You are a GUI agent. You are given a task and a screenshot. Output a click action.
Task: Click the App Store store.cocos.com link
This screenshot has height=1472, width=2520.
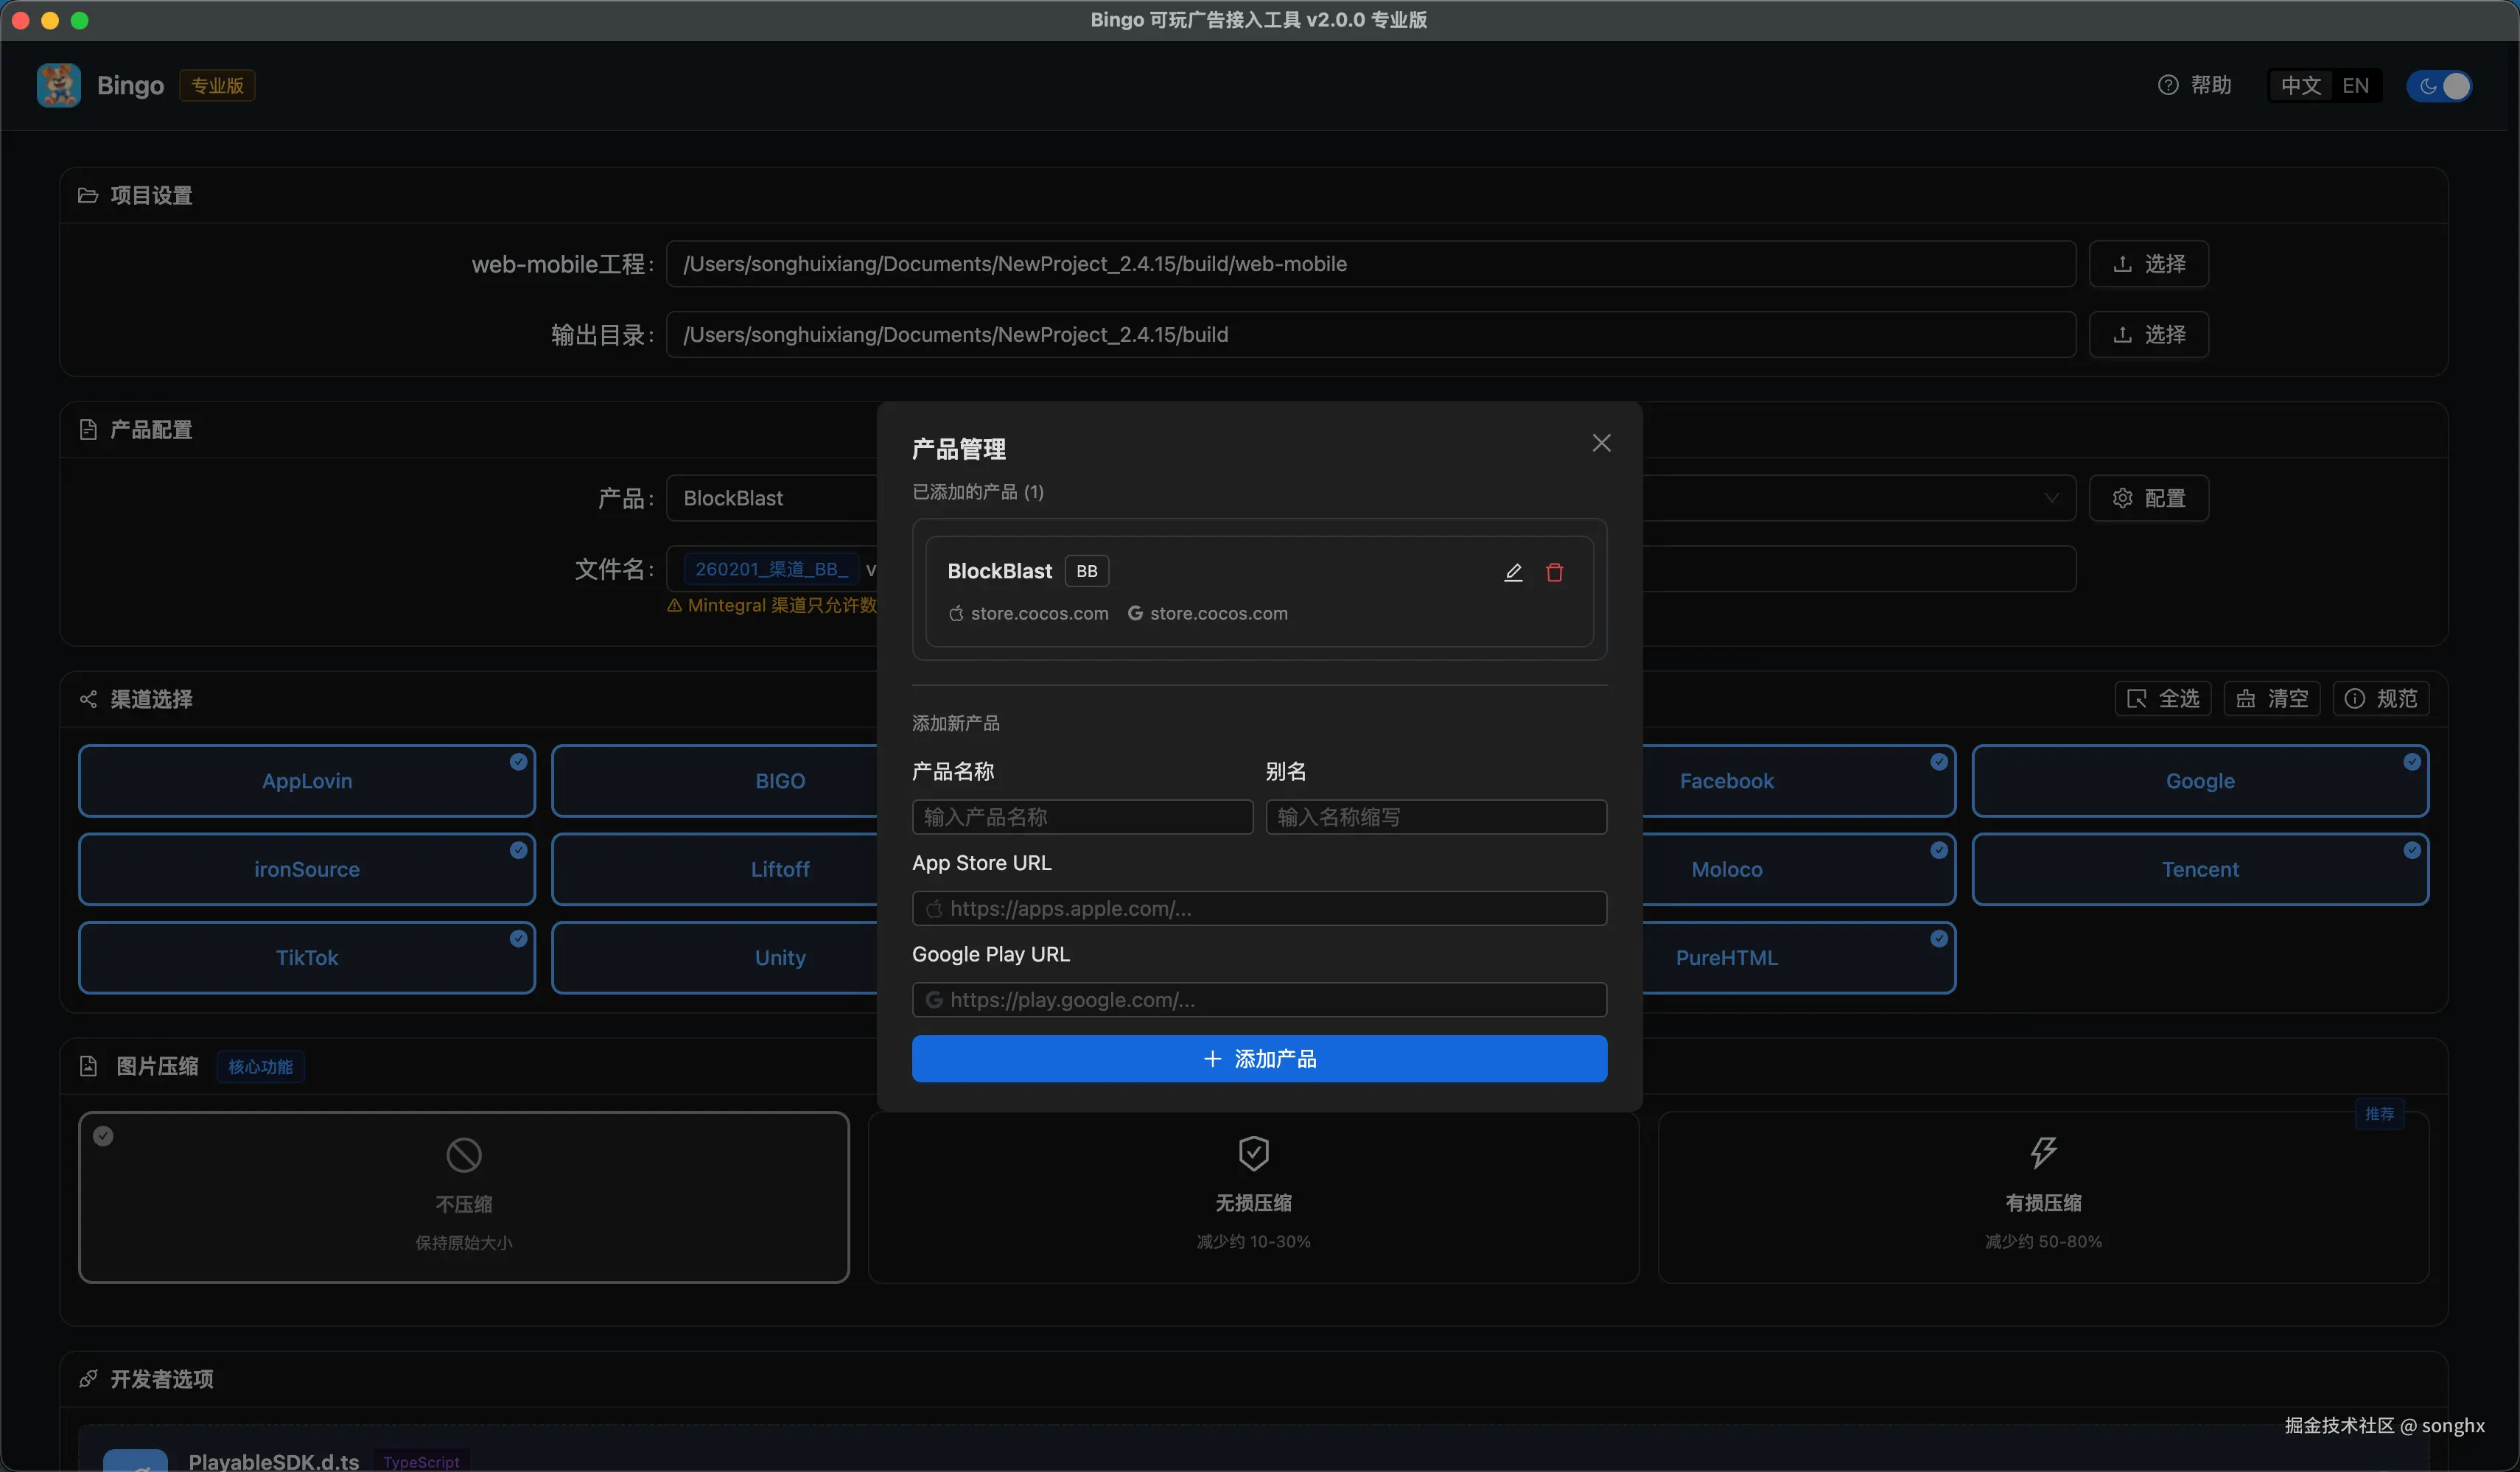[x=1029, y=613]
